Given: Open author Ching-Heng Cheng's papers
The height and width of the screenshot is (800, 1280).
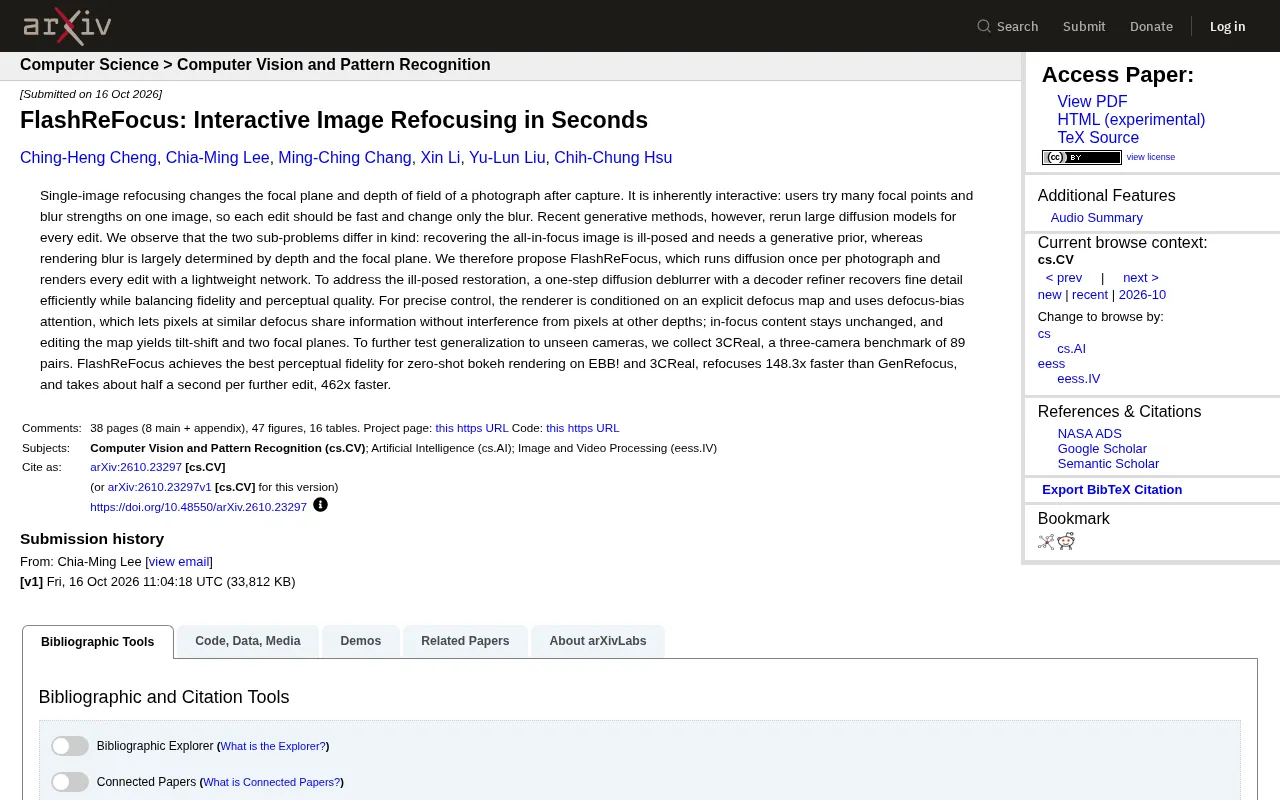Looking at the screenshot, I should pos(89,158).
